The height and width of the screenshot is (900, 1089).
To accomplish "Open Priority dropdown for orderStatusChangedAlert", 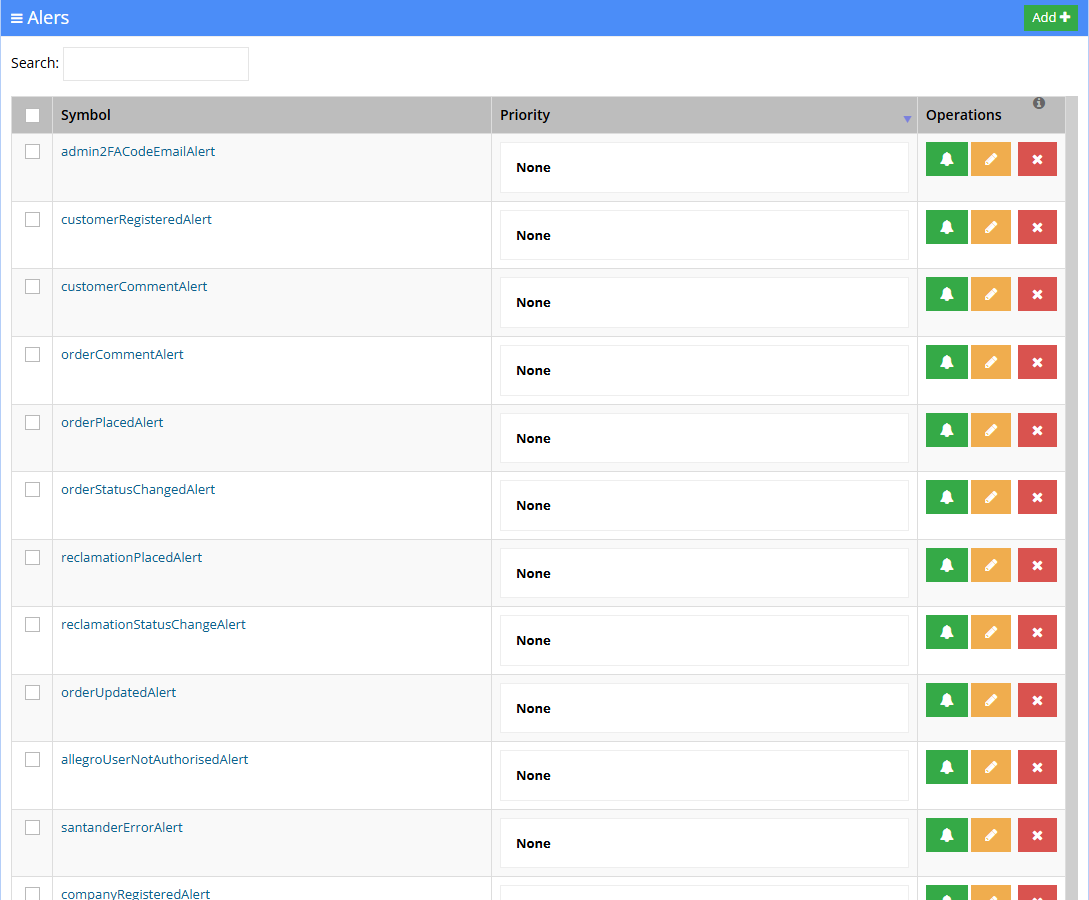I will [704, 506].
